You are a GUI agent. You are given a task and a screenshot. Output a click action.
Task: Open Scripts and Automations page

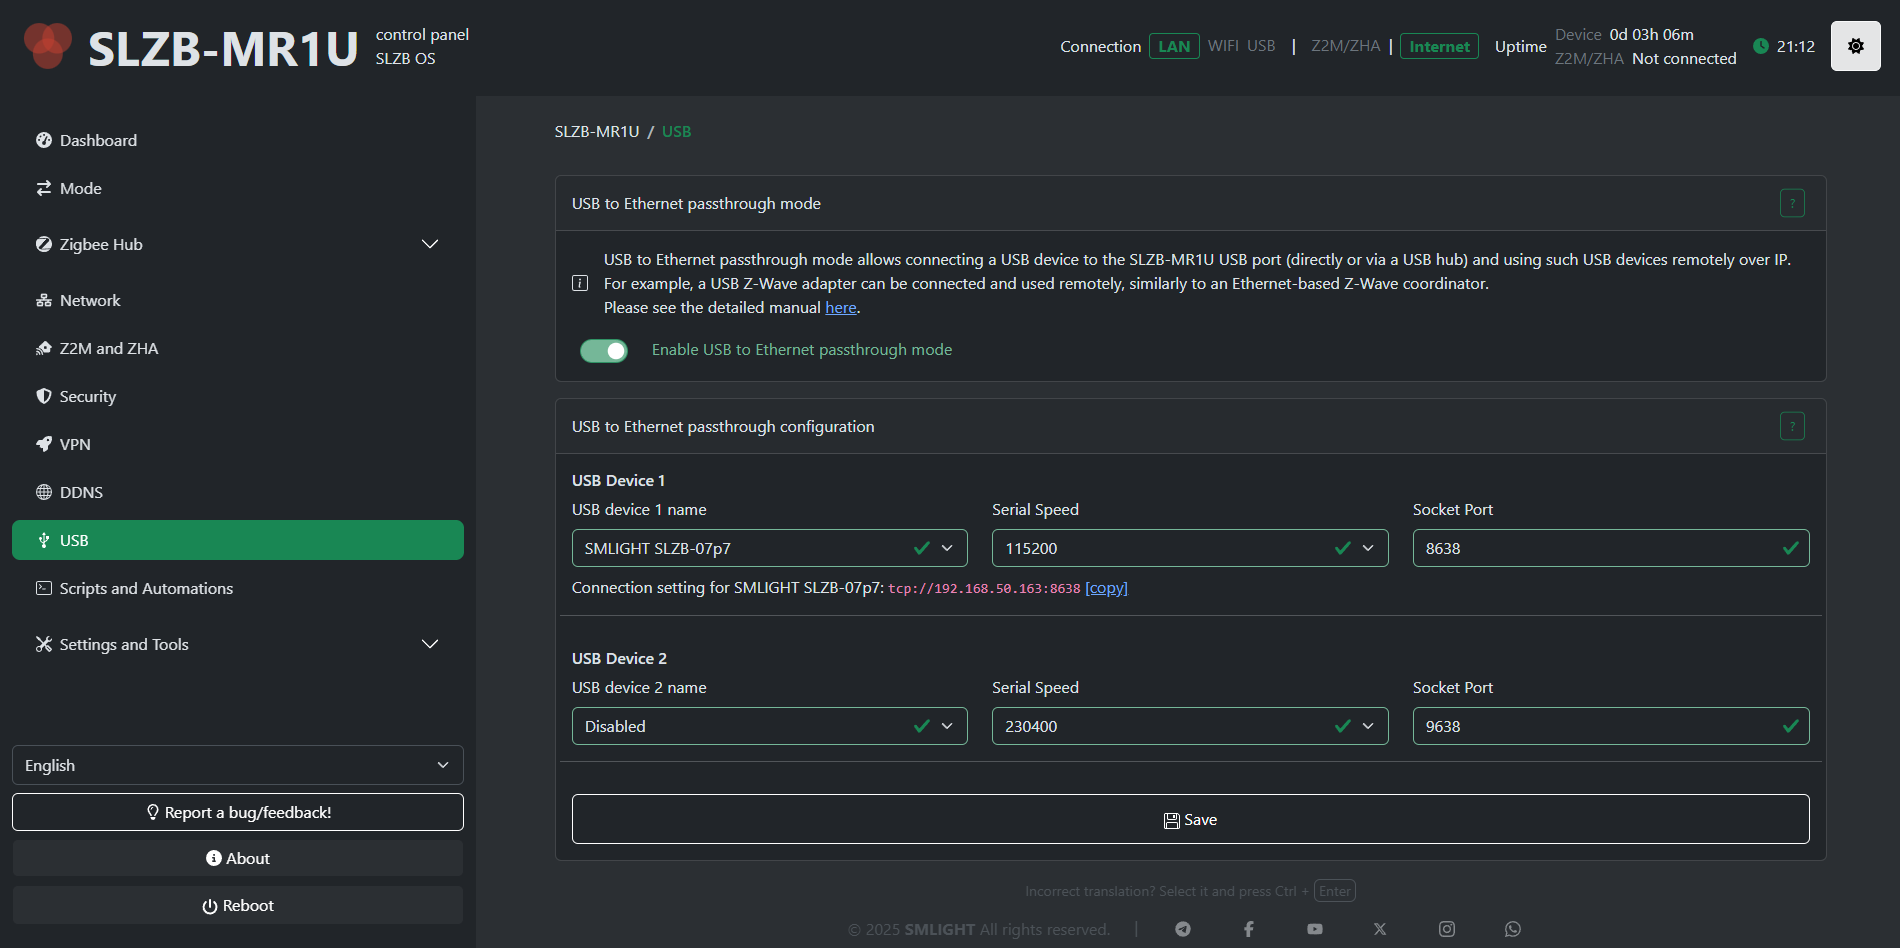(x=146, y=588)
